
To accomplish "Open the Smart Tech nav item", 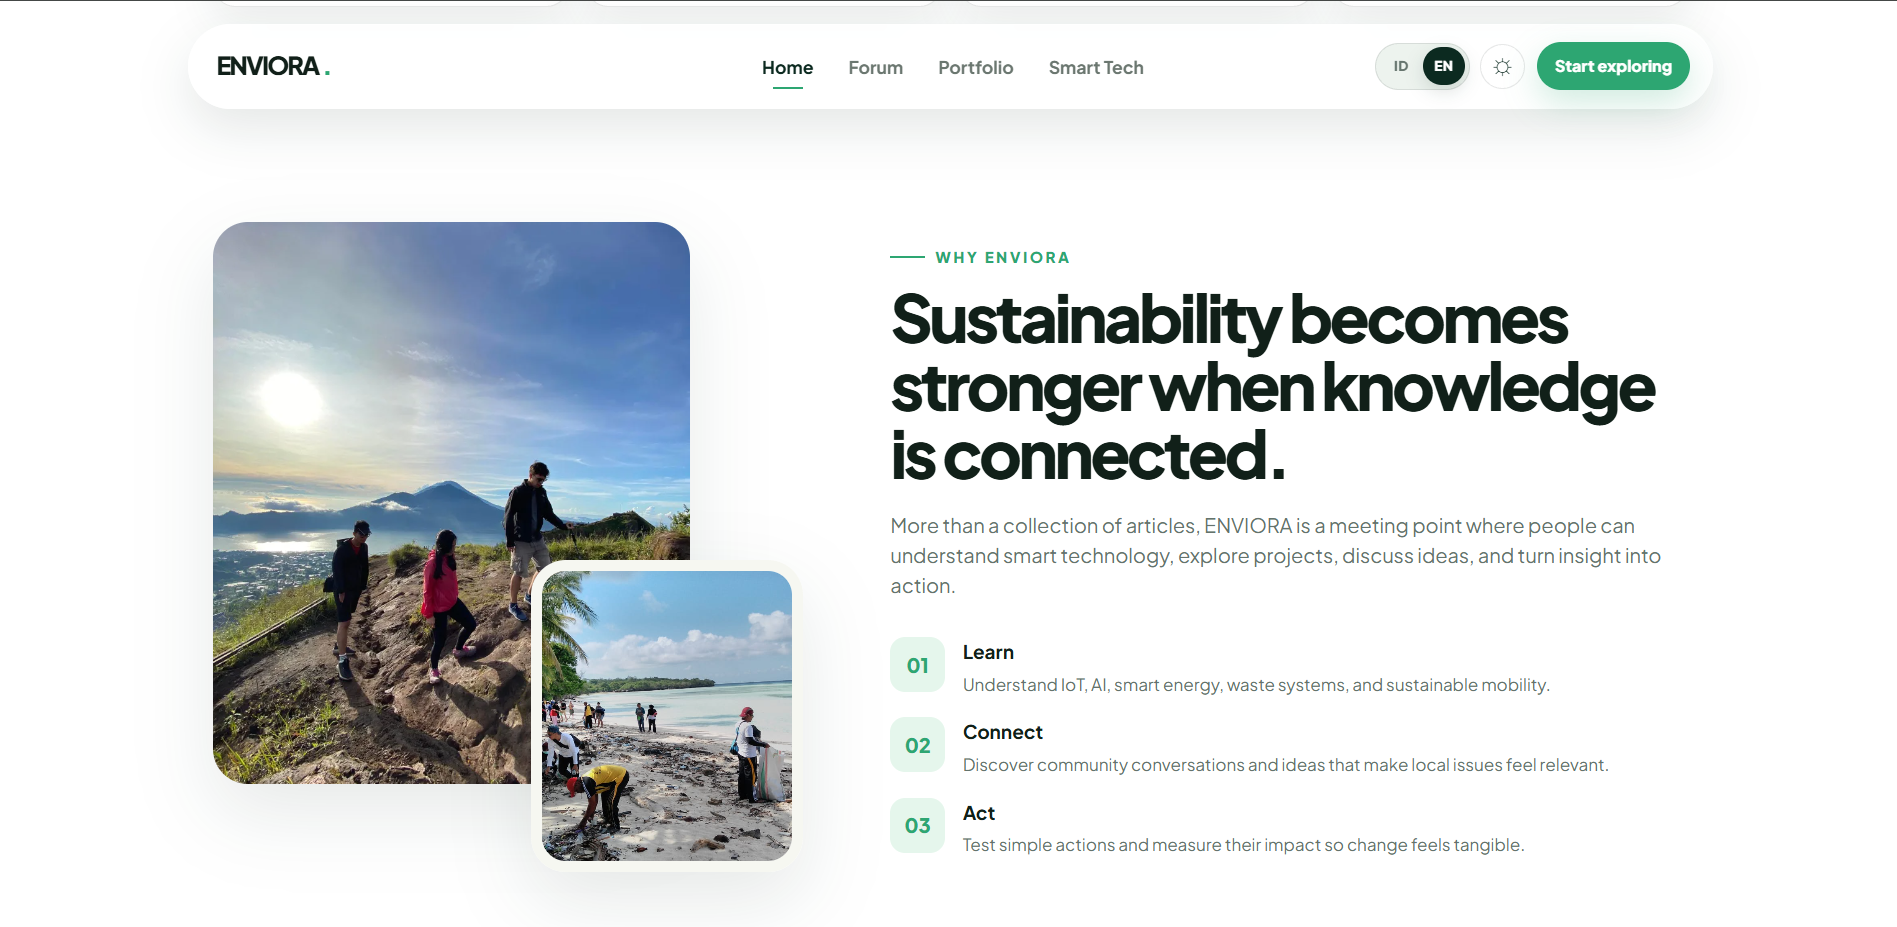I will [x=1095, y=67].
